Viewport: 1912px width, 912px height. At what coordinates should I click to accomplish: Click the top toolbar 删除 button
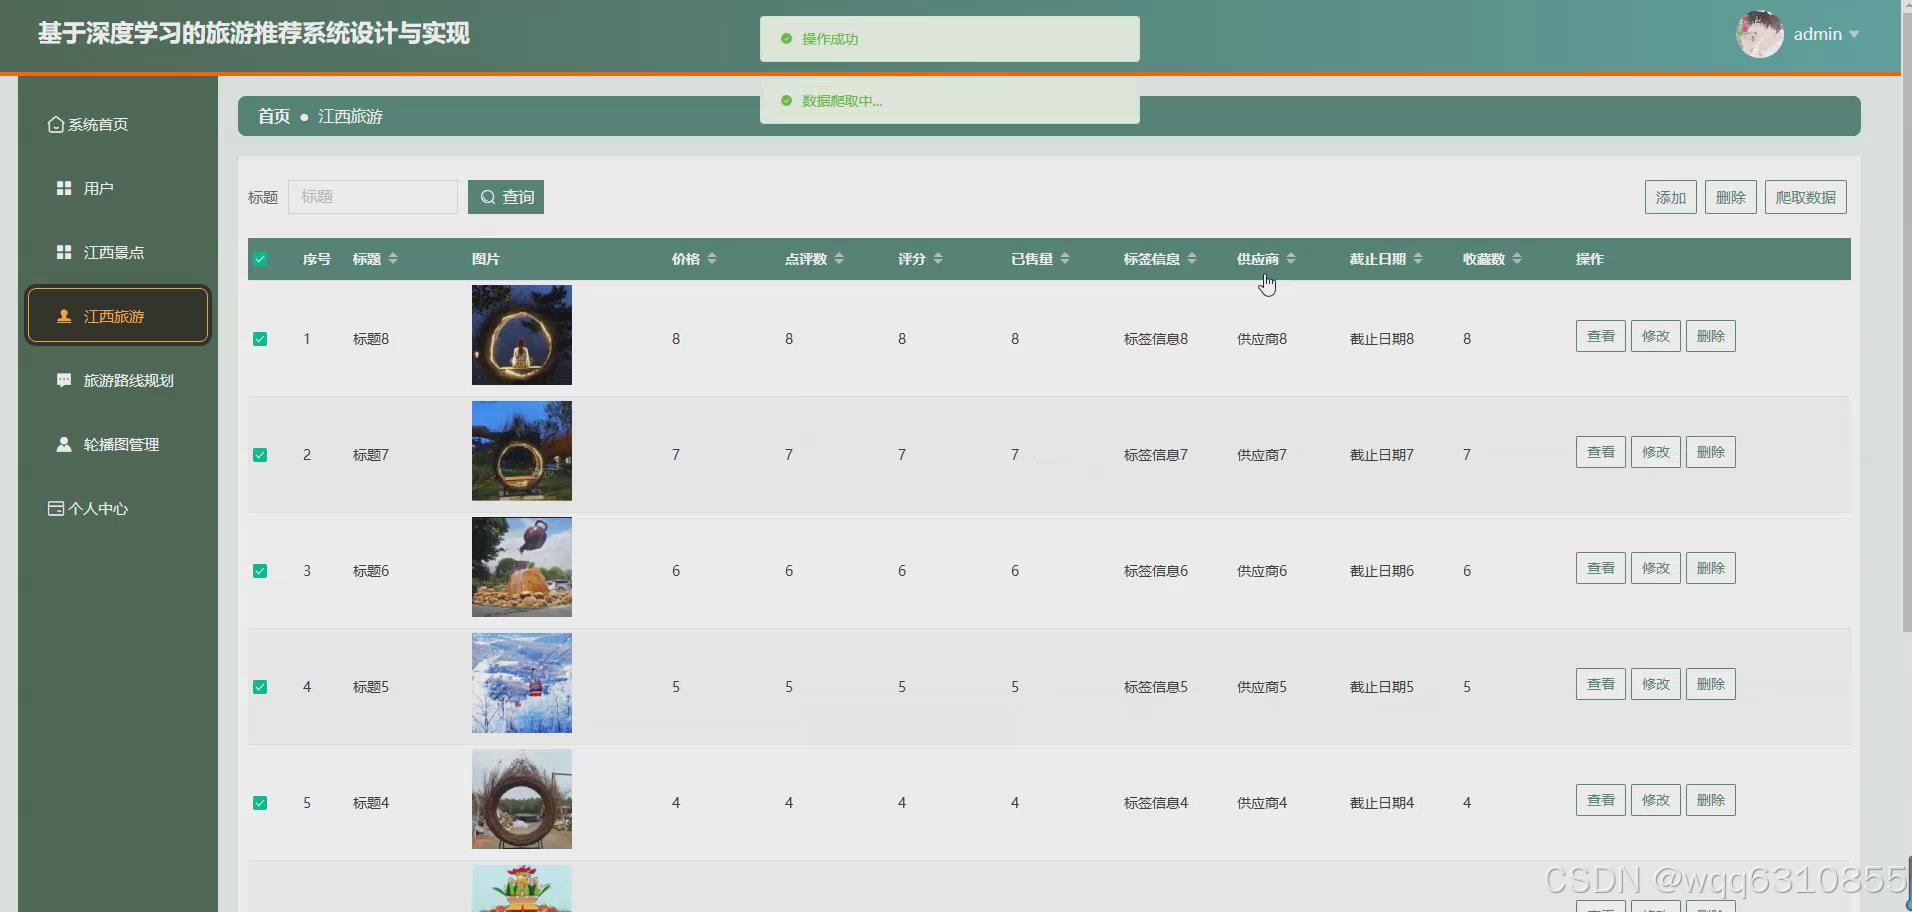[1731, 197]
